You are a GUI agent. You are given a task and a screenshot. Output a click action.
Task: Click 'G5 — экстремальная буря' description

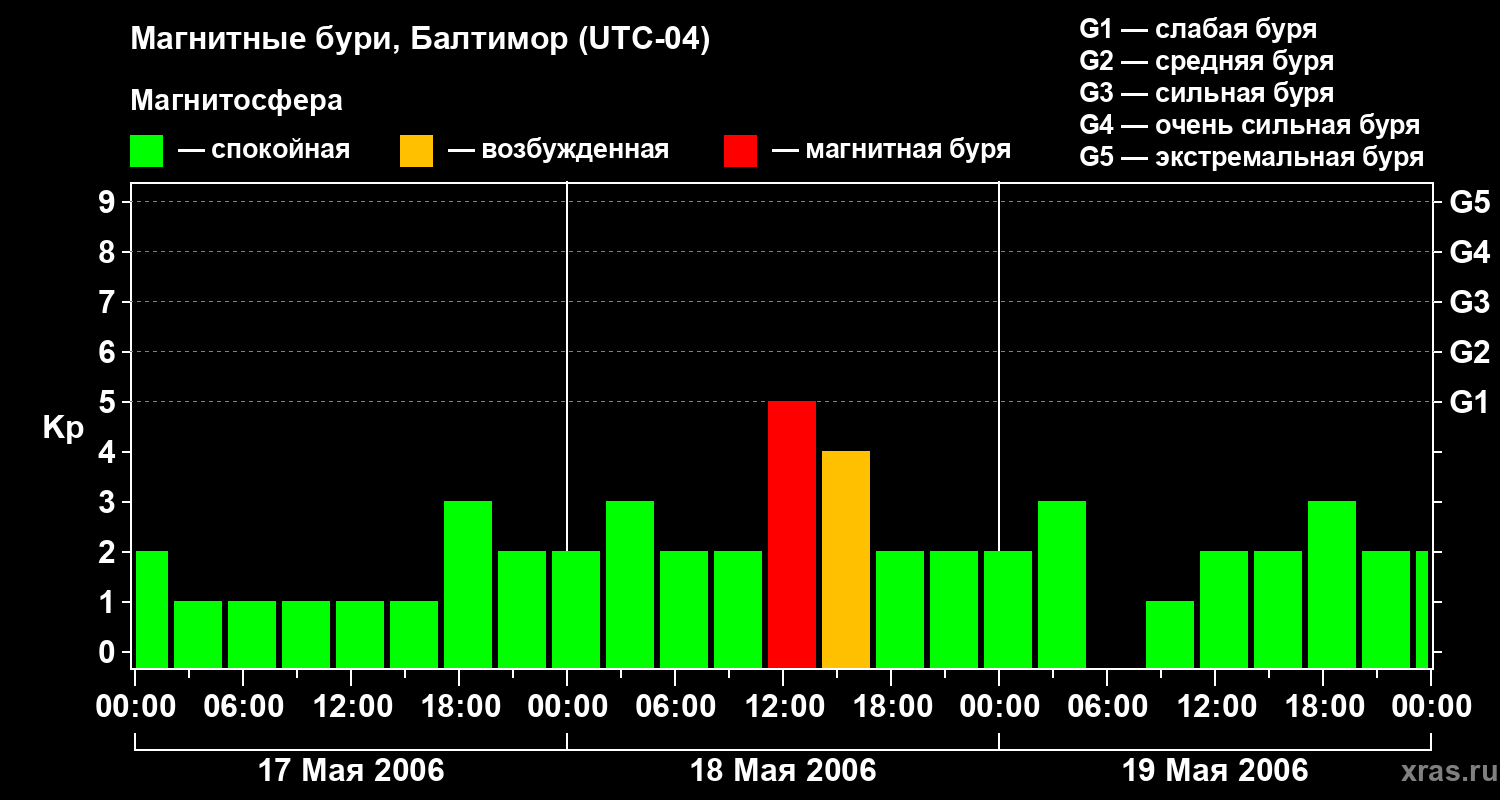pos(1251,157)
